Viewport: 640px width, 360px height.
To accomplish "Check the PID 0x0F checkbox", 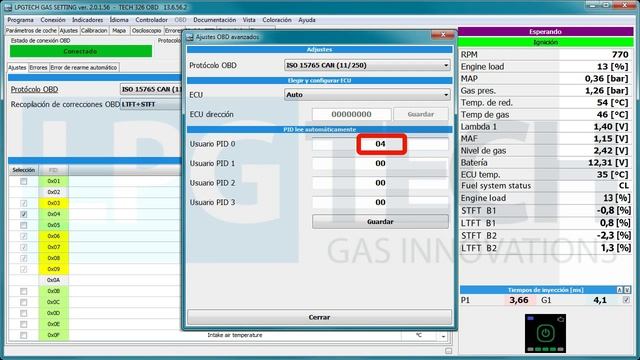I will tap(24, 336).
